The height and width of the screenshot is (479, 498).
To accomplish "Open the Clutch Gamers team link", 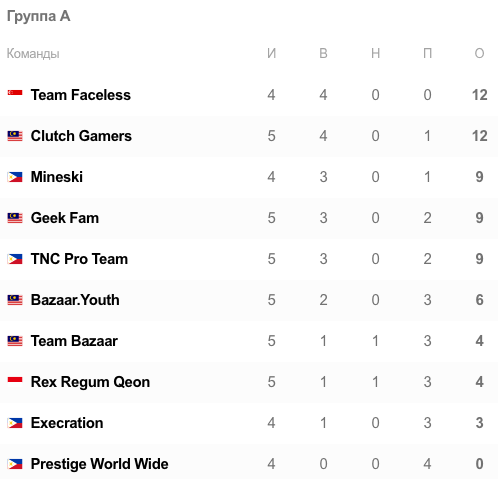I will [x=81, y=136].
